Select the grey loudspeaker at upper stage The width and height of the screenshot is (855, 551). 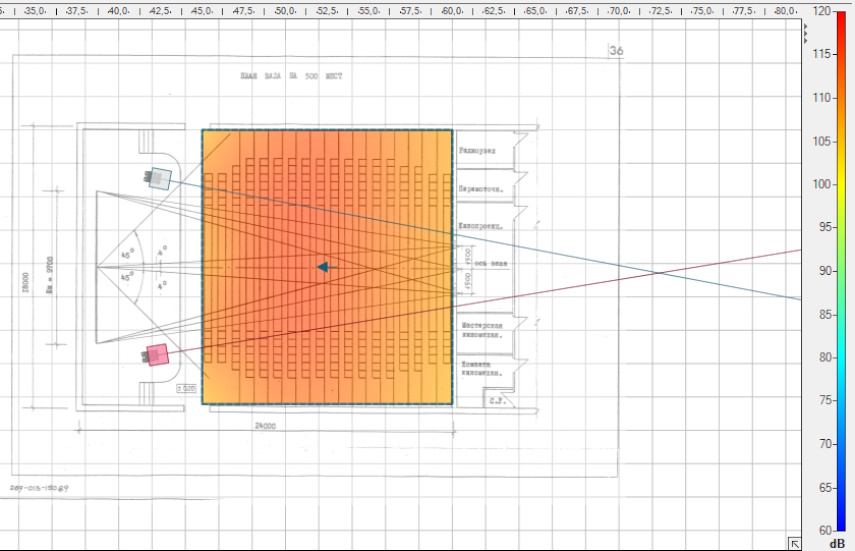(x=158, y=178)
